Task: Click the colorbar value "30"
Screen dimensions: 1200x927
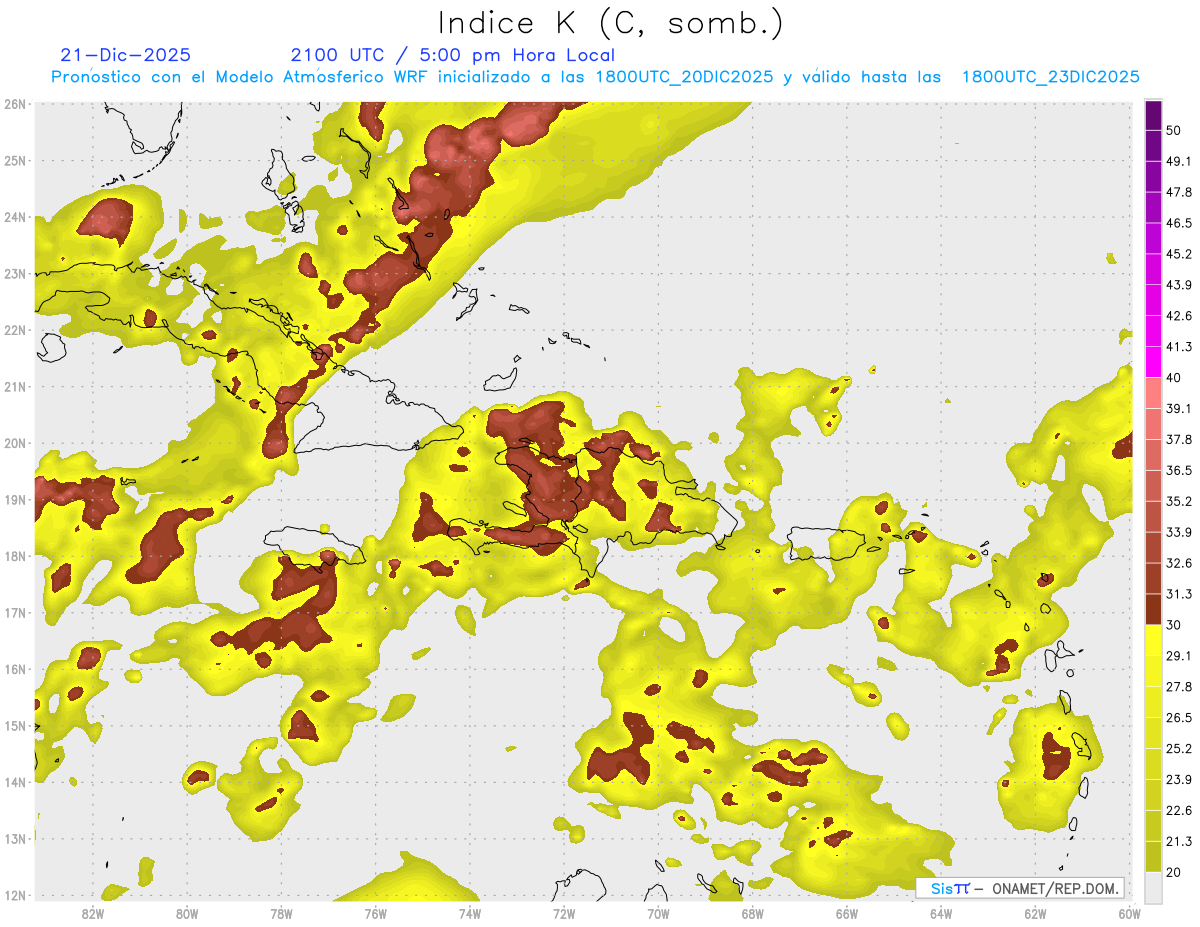Action: [x=1174, y=625]
